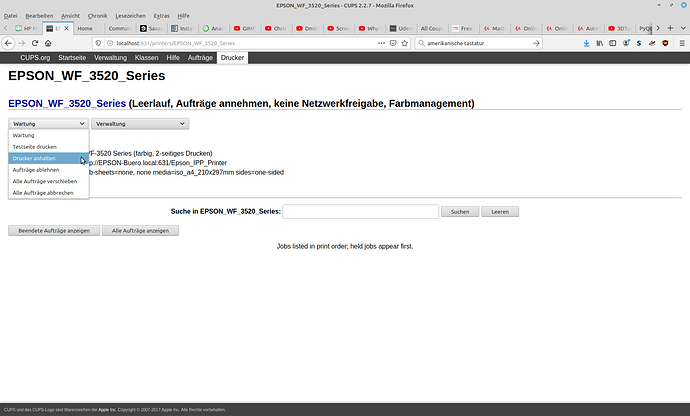Open the Aufträge navigation link

tap(200, 58)
